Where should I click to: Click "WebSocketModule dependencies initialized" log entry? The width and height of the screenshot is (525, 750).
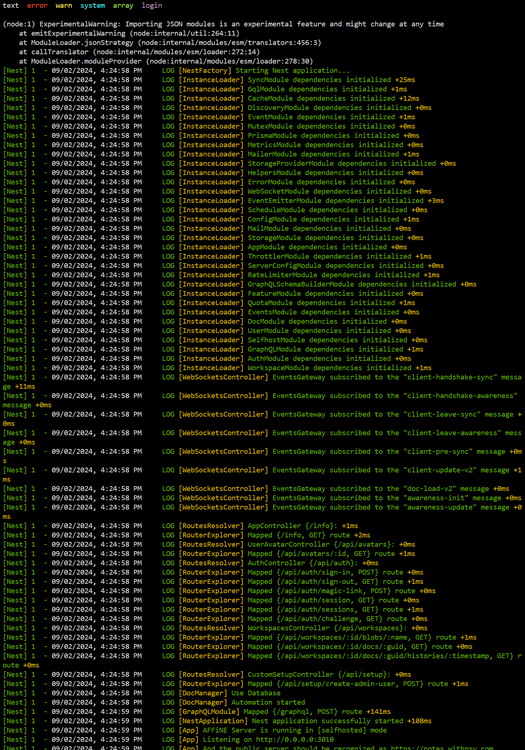tap(339, 191)
